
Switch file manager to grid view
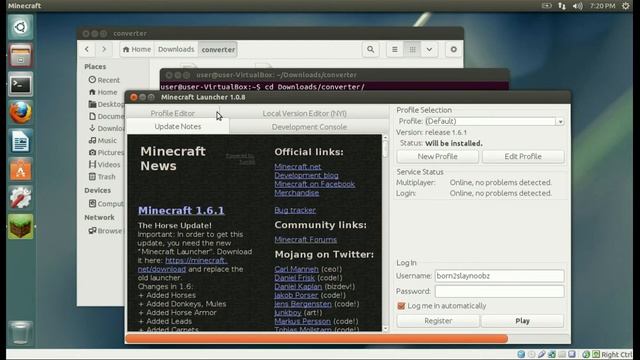tap(412, 49)
